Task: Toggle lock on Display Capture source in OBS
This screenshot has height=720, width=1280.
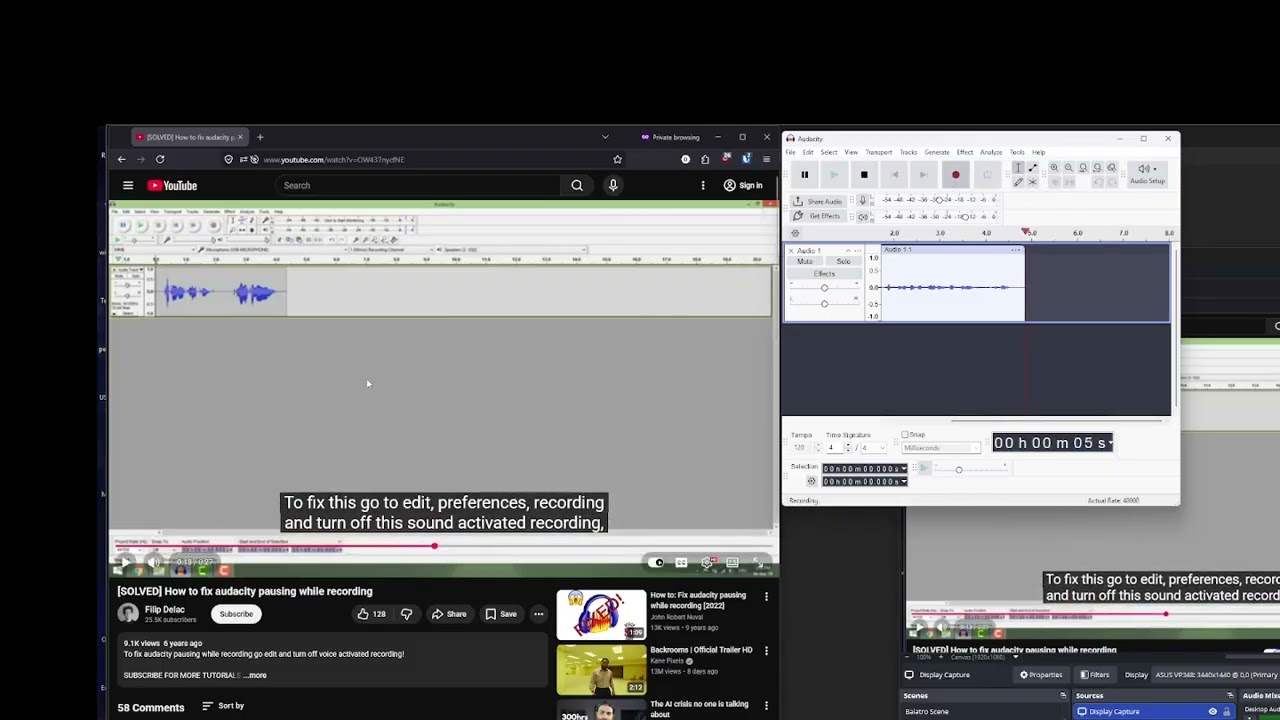Action: (x=1227, y=712)
